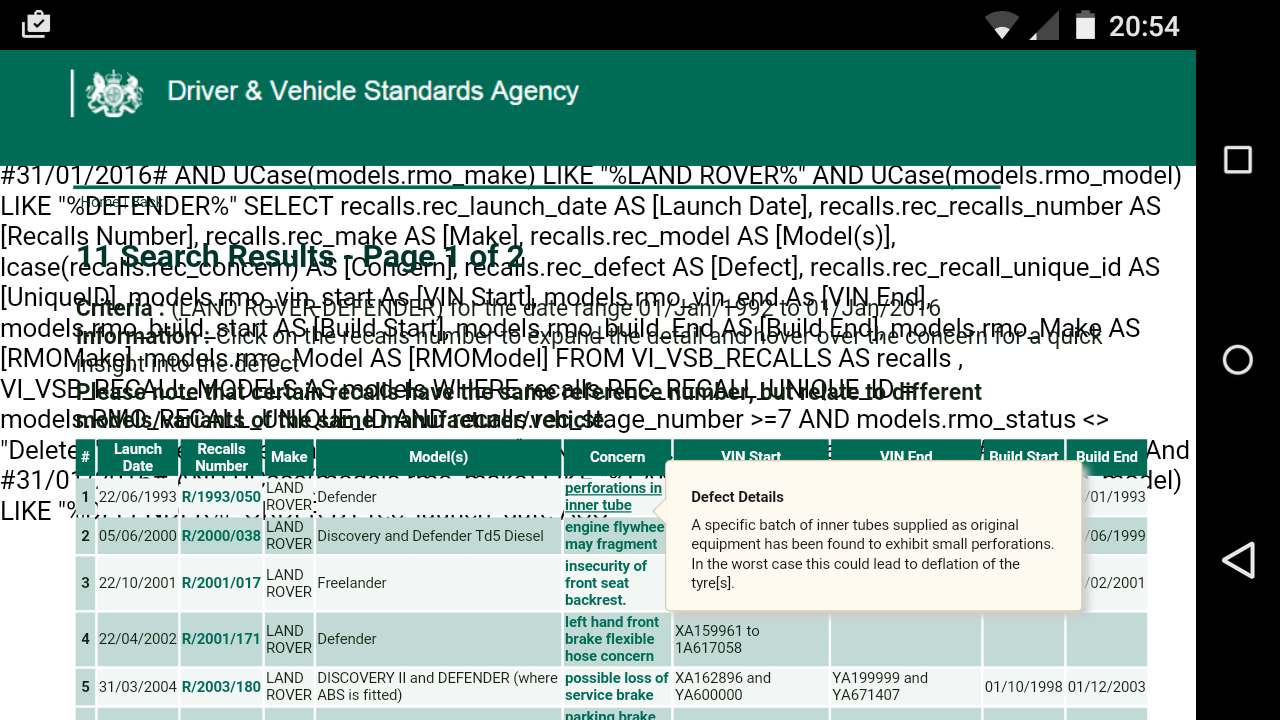Click the Concern column header

coord(617,457)
